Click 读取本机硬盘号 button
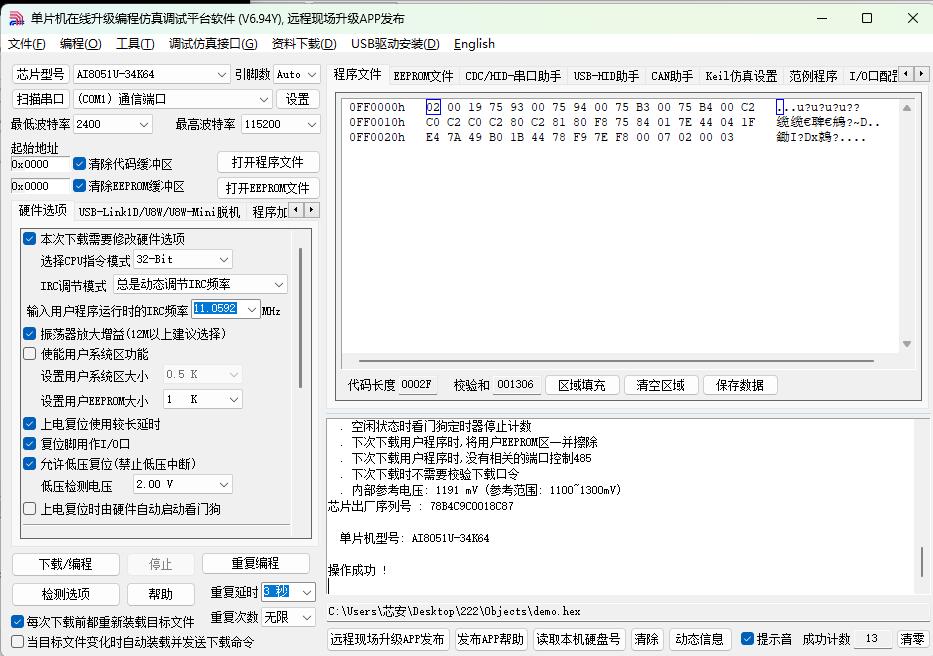This screenshot has width=933, height=656. pos(578,639)
